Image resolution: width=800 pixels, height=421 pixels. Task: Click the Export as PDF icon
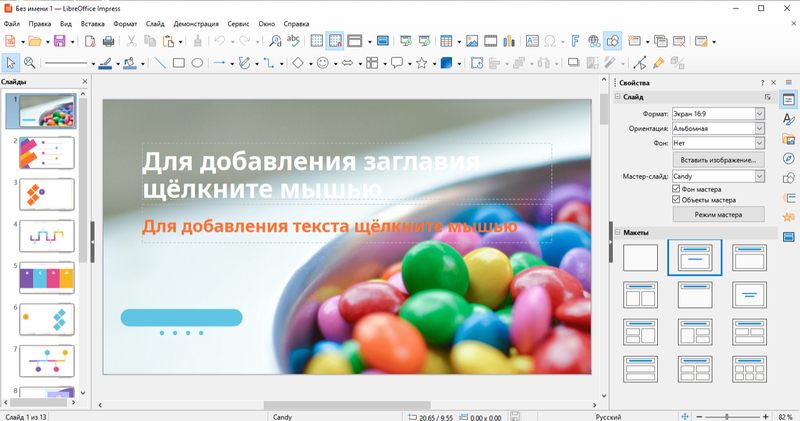(x=90, y=41)
